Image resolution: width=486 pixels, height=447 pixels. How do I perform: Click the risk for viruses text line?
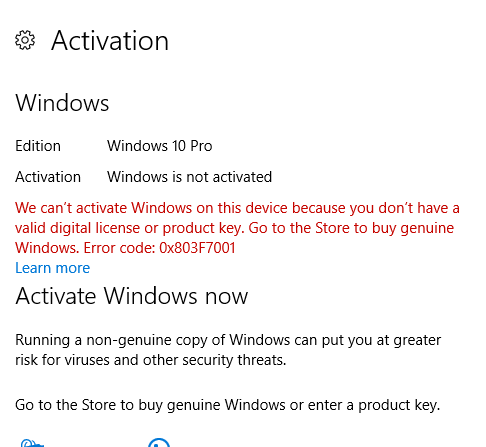click(x=151, y=360)
